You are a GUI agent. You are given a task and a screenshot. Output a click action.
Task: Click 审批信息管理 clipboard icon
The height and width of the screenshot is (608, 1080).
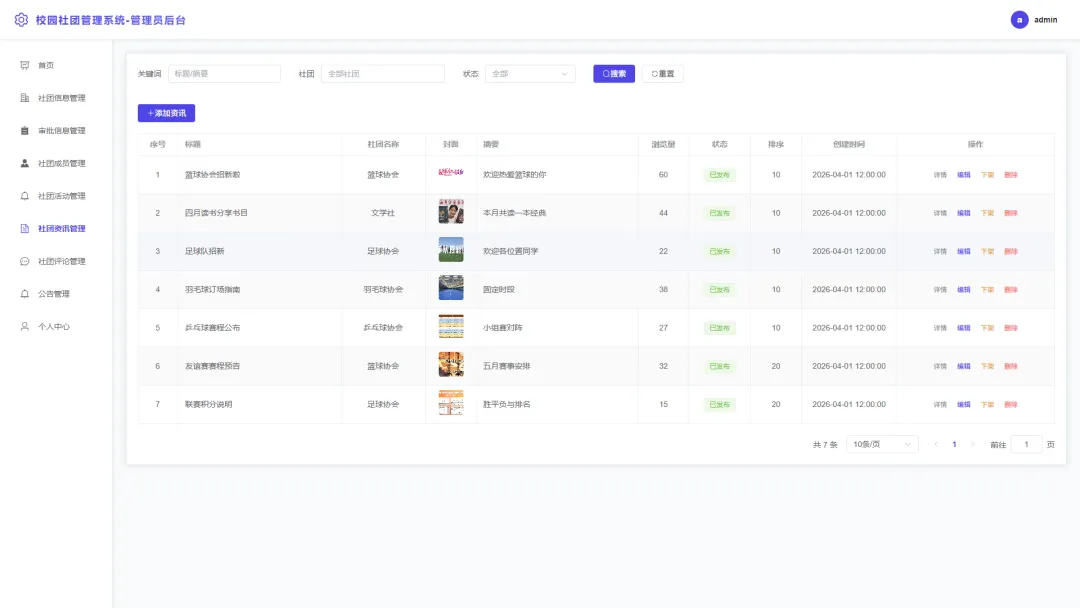pyautogui.click(x=25, y=131)
